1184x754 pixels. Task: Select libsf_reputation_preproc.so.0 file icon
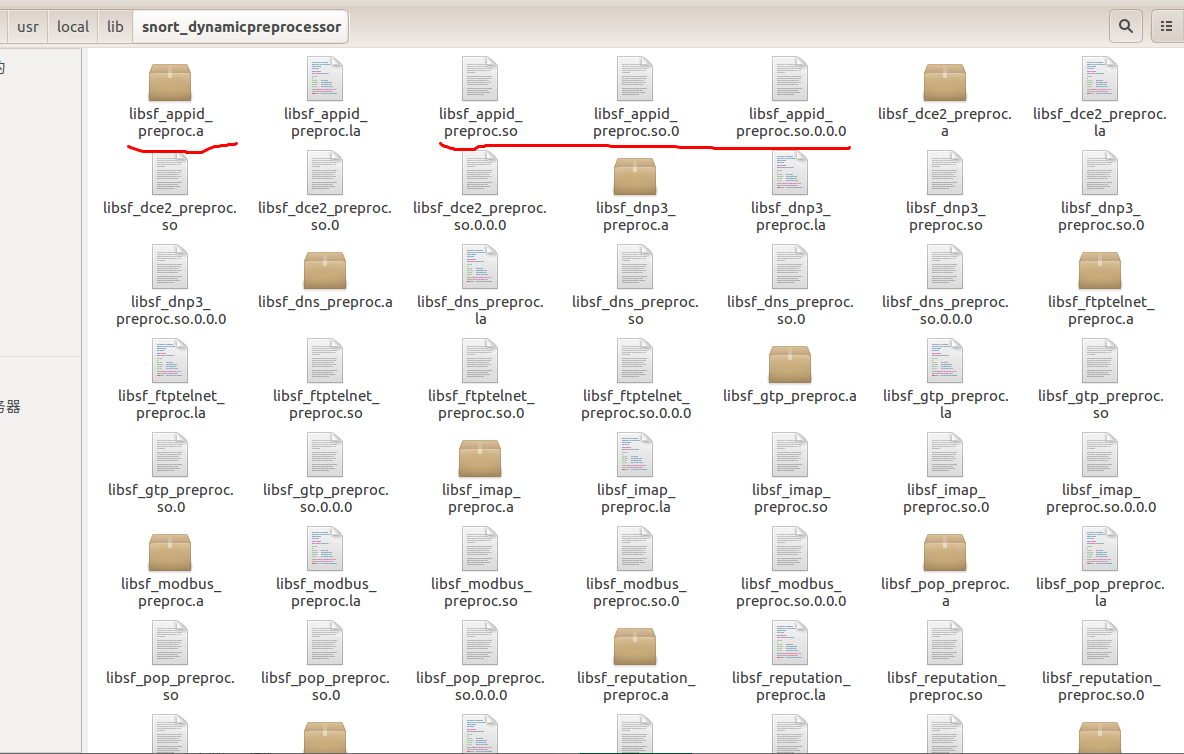click(x=1100, y=643)
